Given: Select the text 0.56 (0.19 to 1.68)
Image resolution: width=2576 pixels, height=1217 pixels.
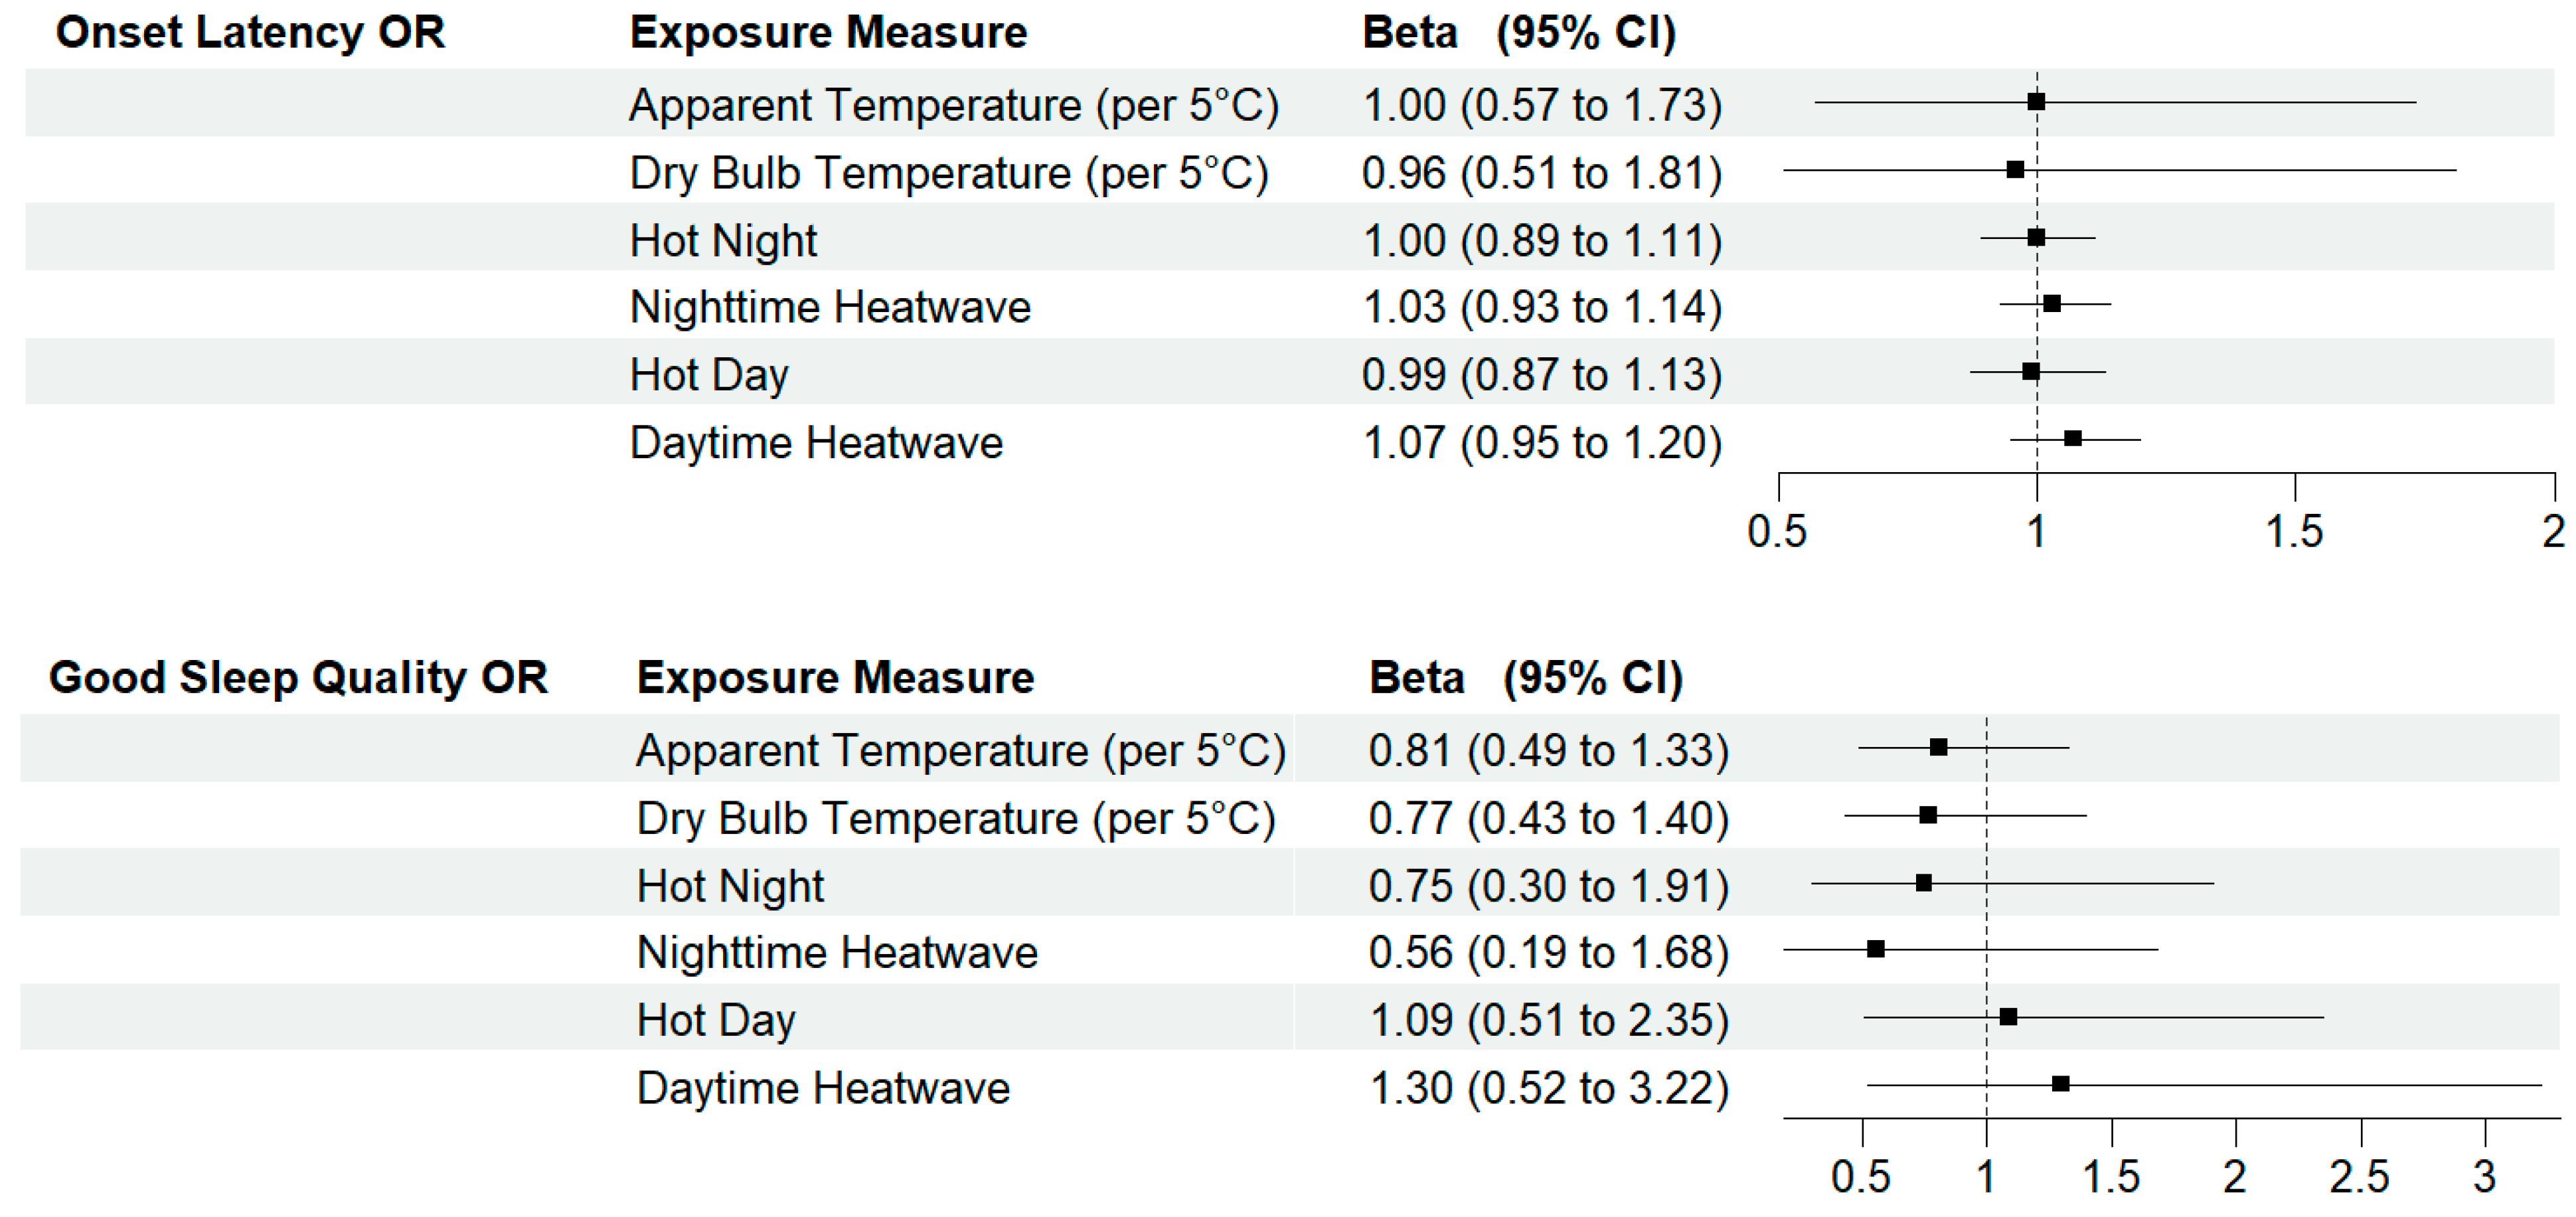Looking at the screenshot, I should tap(1549, 952).
